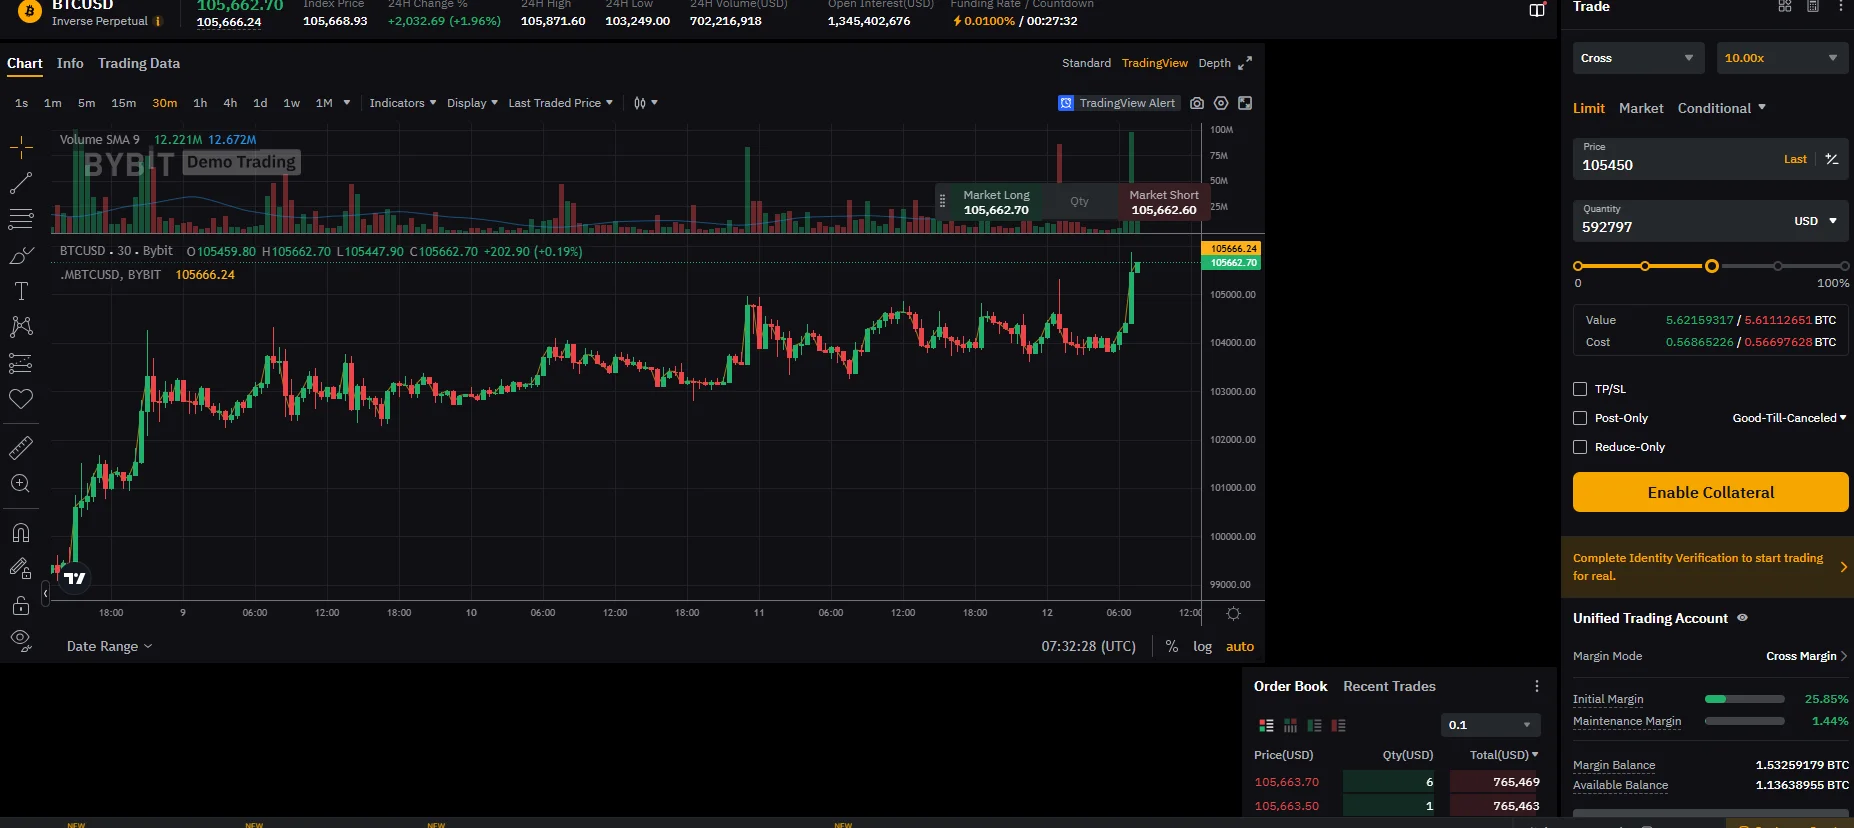Open the Cross margin mode dropdown
The width and height of the screenshot is (1854, 828).
coord(1637,58)
